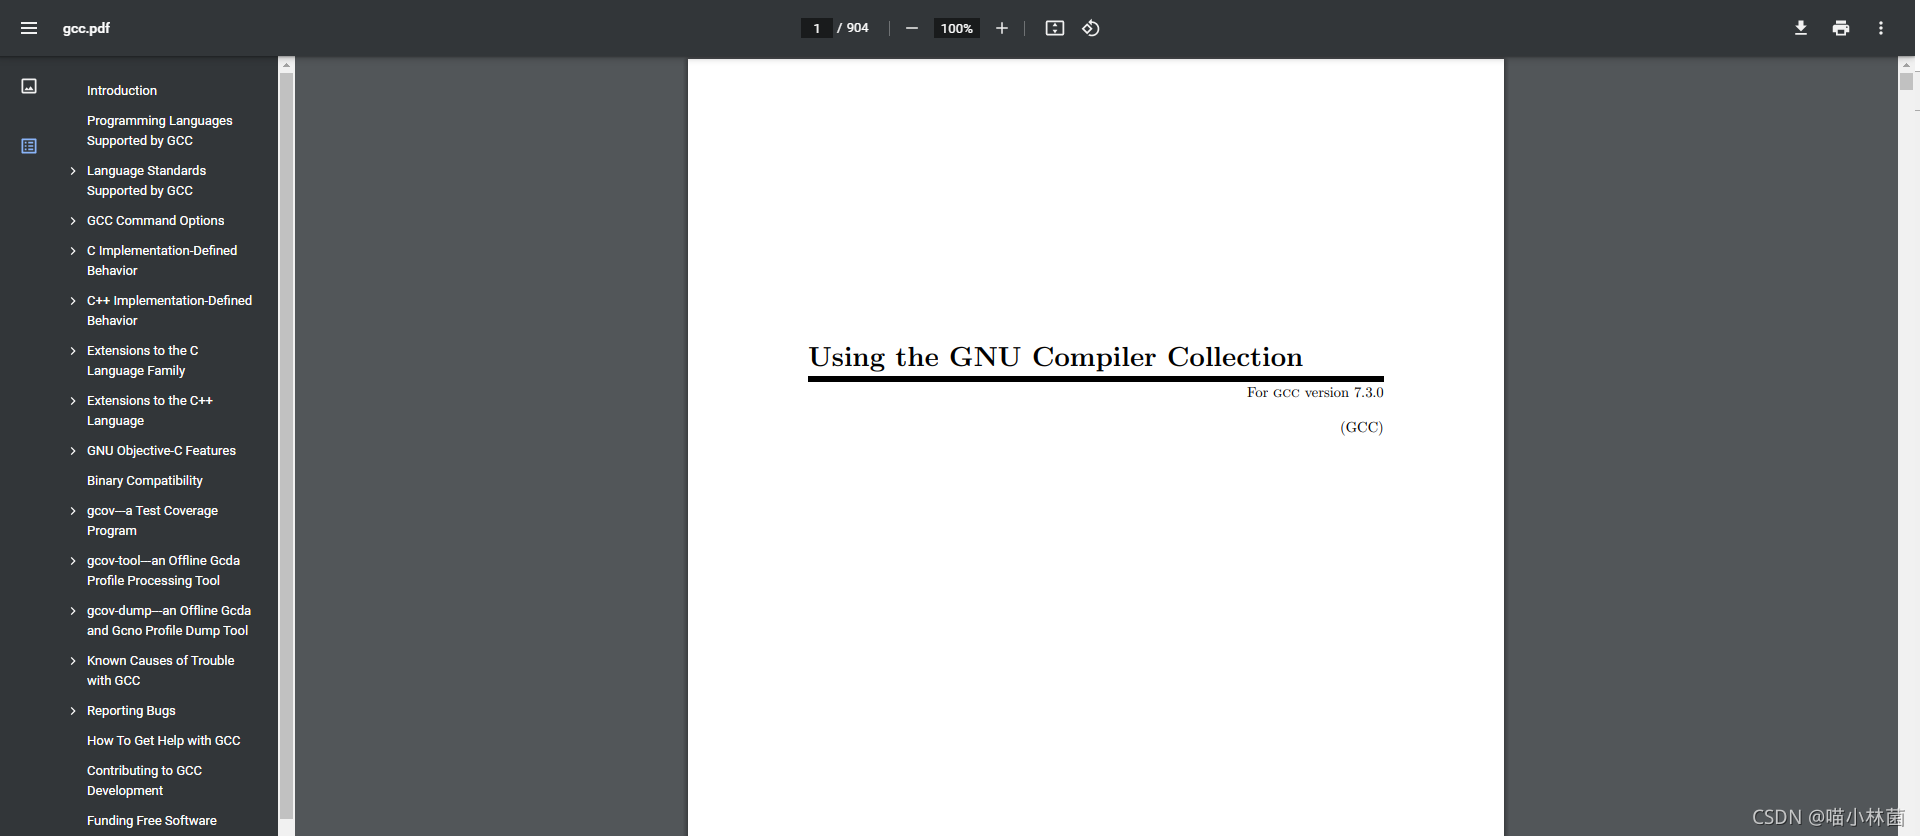Expand Extensions to the C++ Language chevron

coord(73,401)
